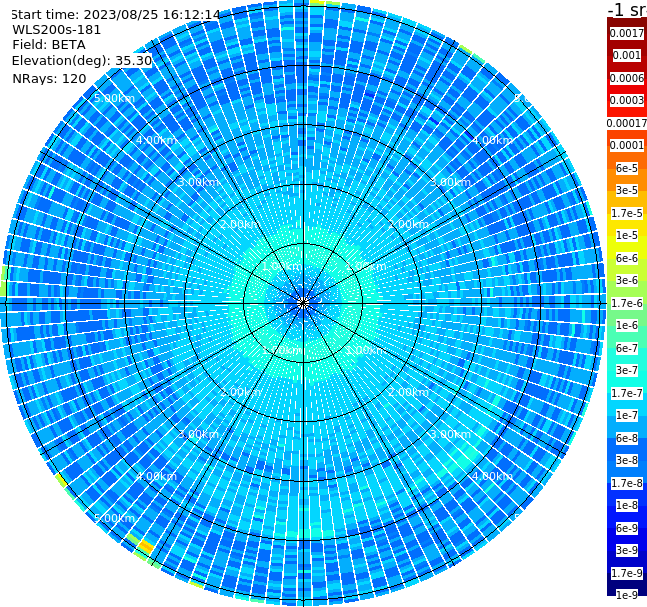Select the 2.00km range label in upper-right quadrant

point(409,224)
